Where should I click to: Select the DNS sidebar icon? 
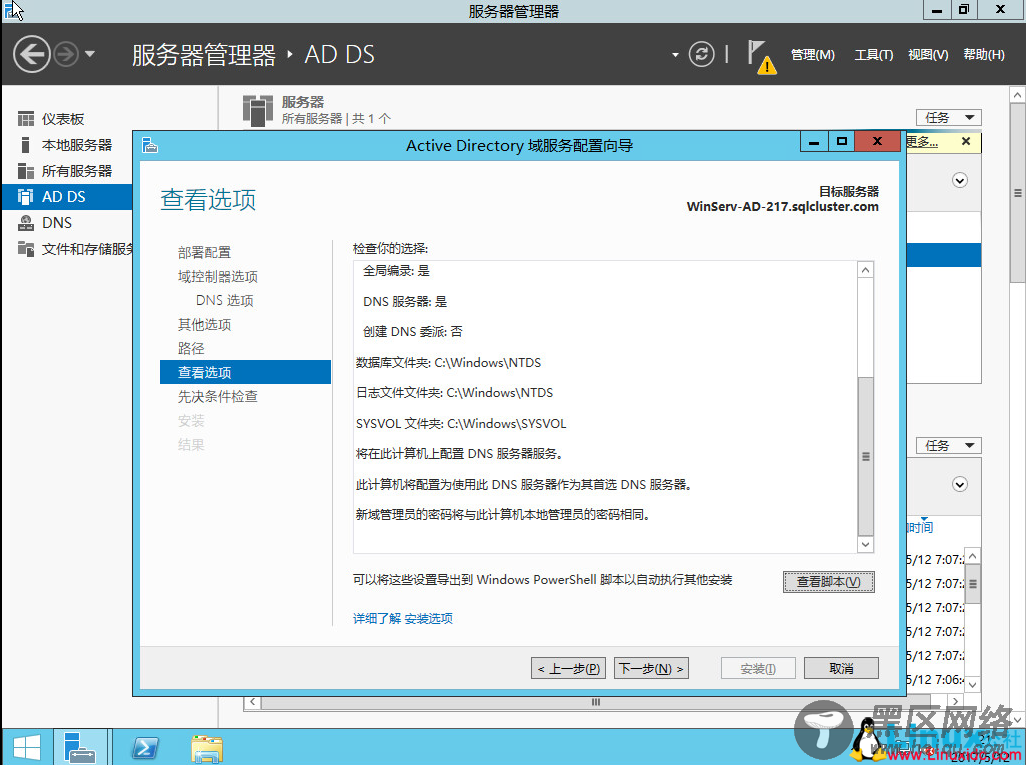(x=26, y=222)
